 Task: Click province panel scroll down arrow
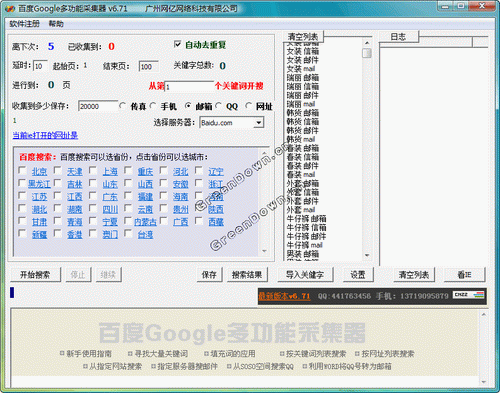pyautogui.click(x=264, y=251)
